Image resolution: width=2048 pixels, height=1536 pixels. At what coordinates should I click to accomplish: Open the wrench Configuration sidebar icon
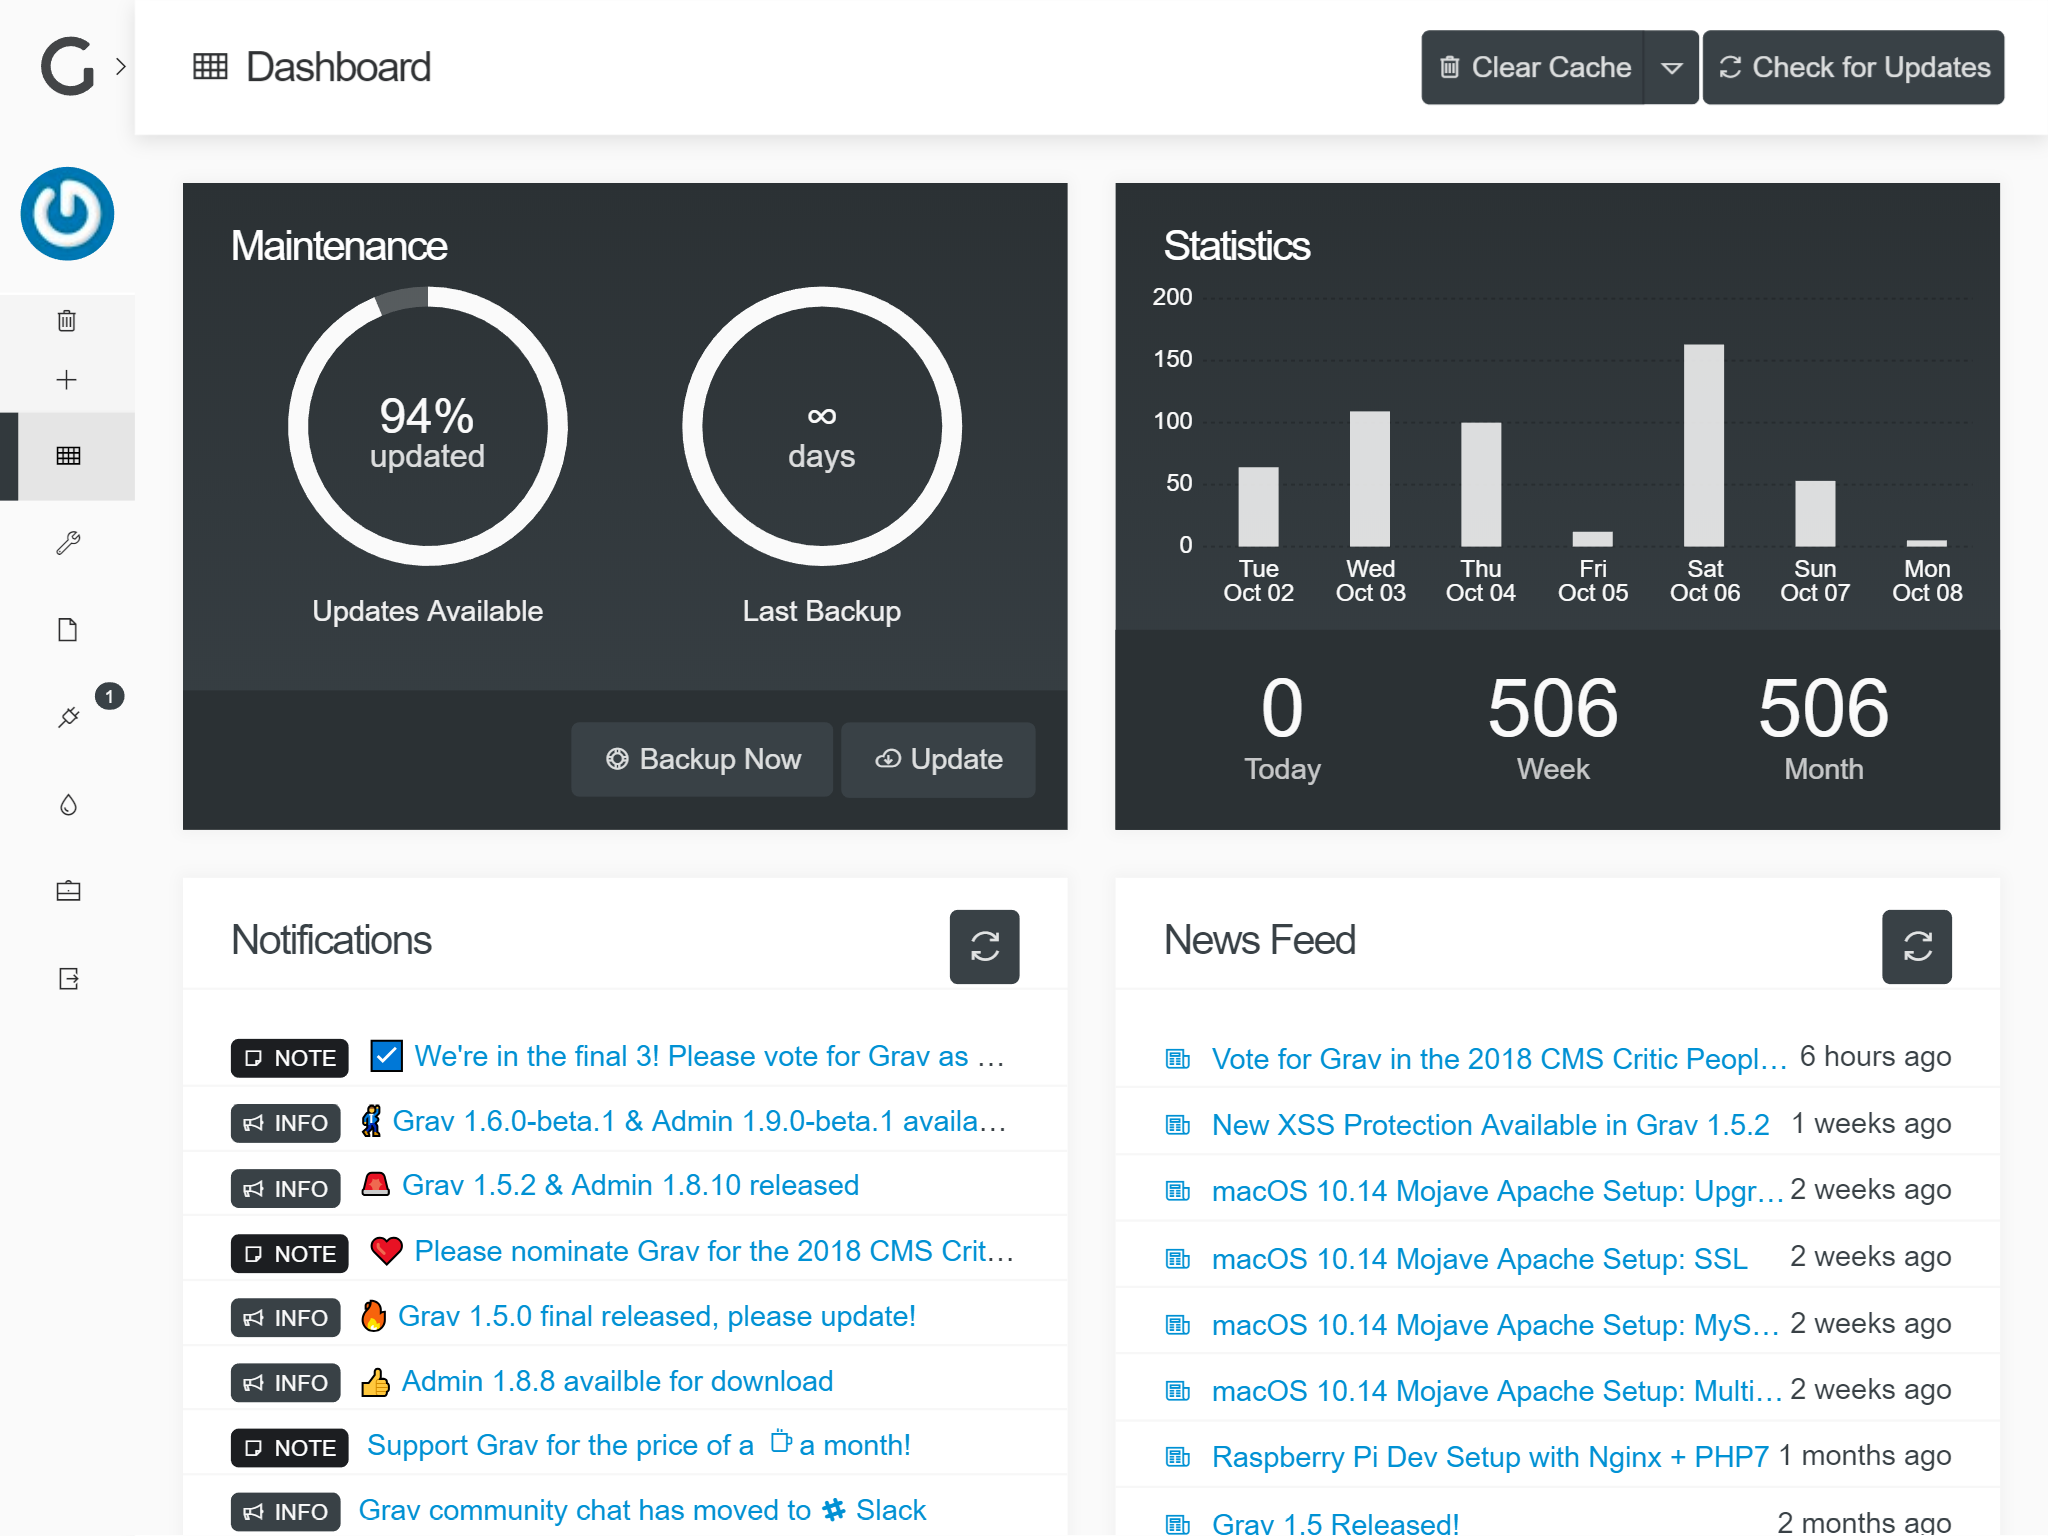(68, 543)
